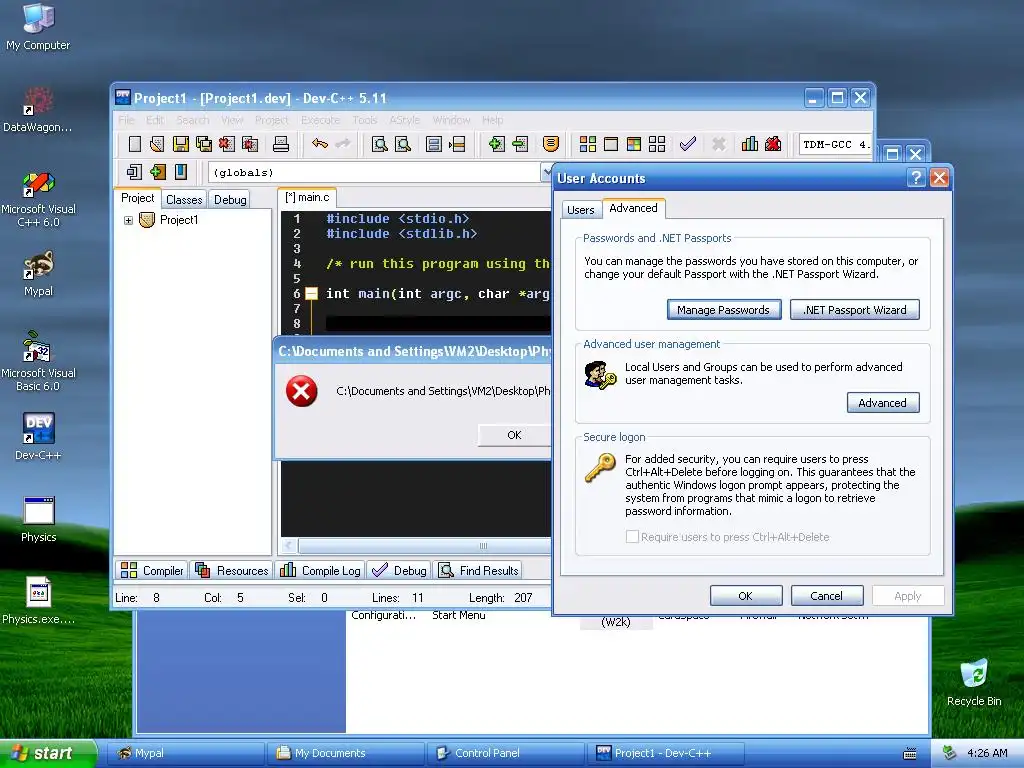
Task: Click the Undo arrow icon
Action: [319, 144]
